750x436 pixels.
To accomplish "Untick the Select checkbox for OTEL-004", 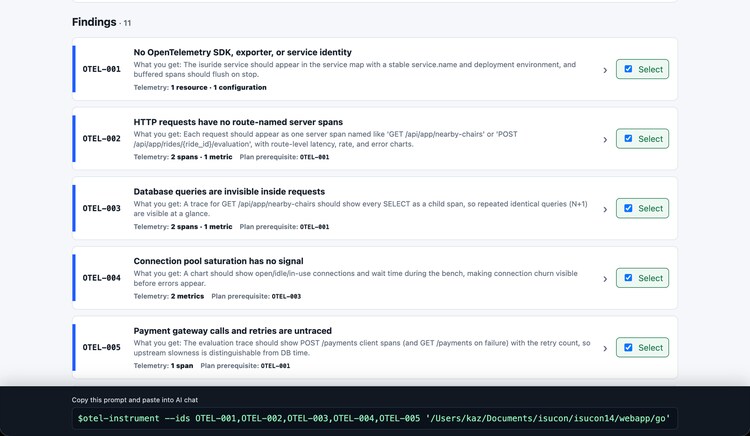I will (628, 278).
